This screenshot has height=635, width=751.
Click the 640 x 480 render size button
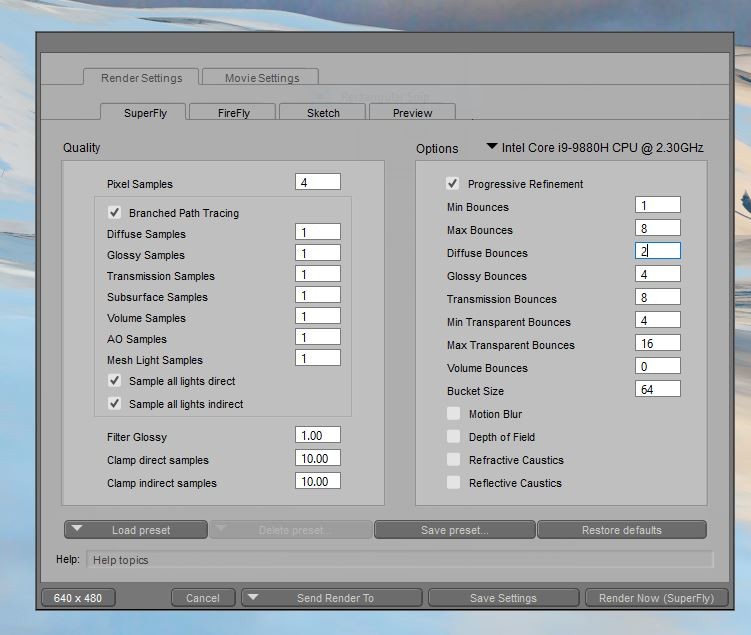click(x=78, y=598)
